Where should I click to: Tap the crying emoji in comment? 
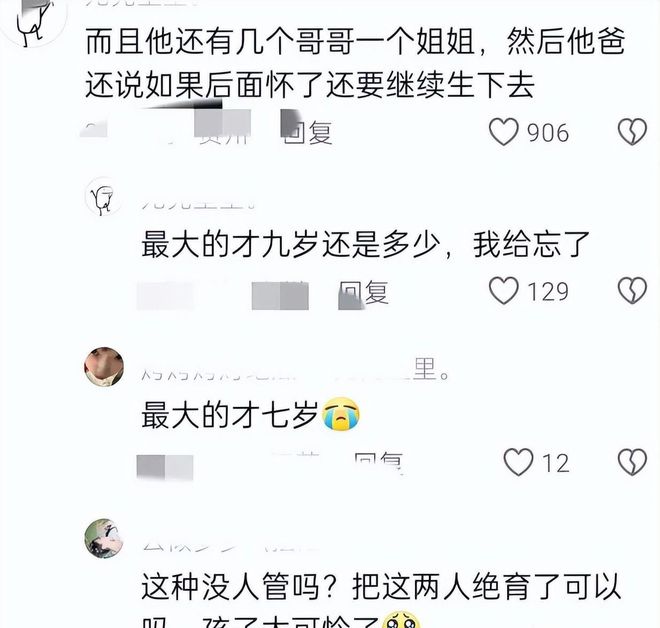point(341,414)
